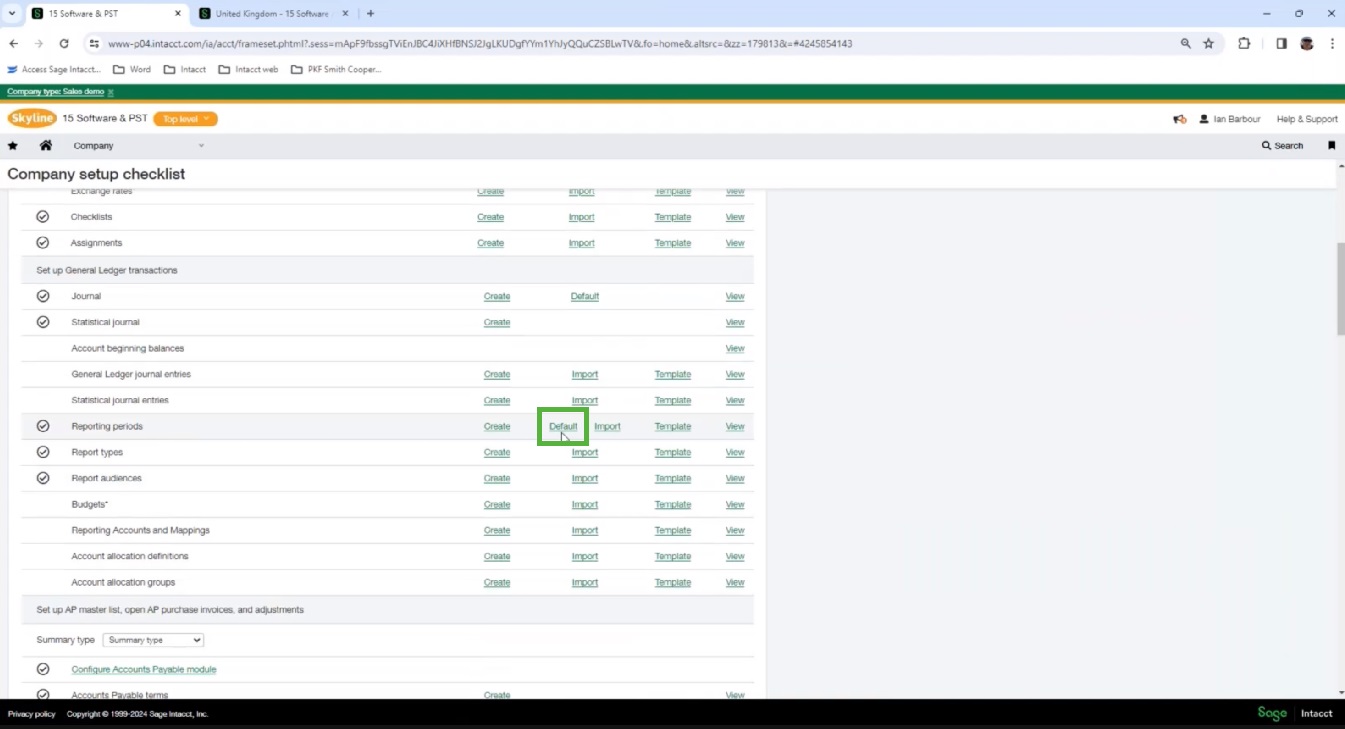Open the Summary type dropdown
Screen dimensions: 1345x729
click(x=152, y=640)
